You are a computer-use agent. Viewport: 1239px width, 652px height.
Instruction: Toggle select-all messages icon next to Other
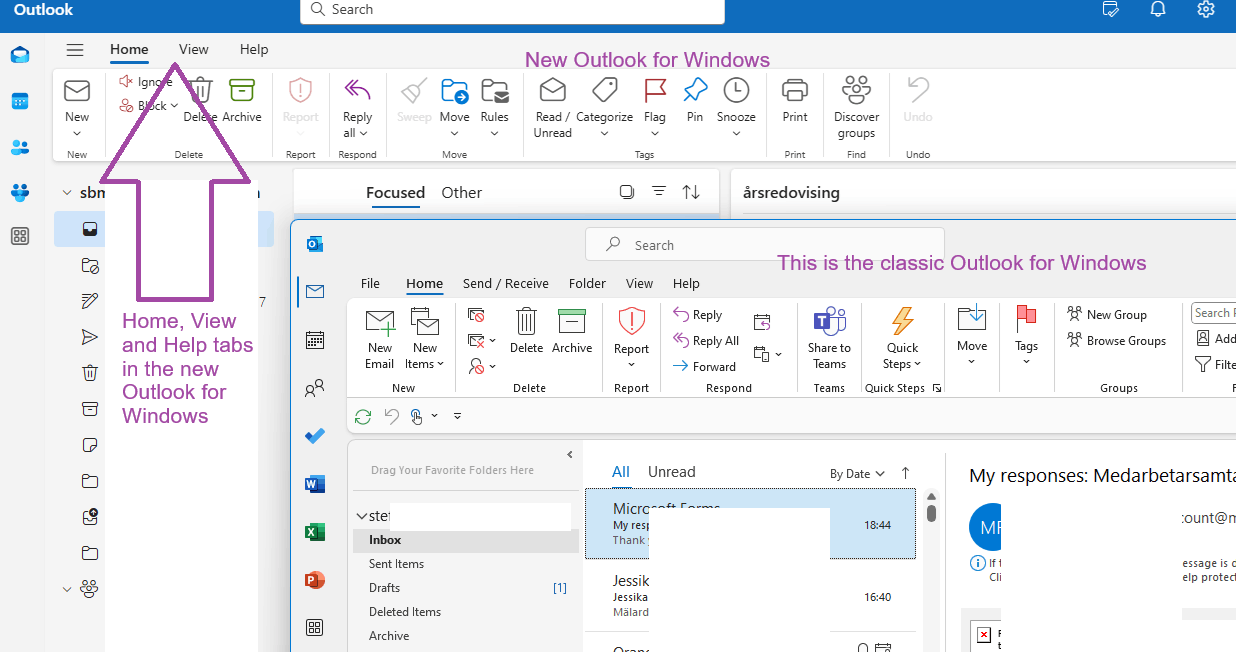626,192
